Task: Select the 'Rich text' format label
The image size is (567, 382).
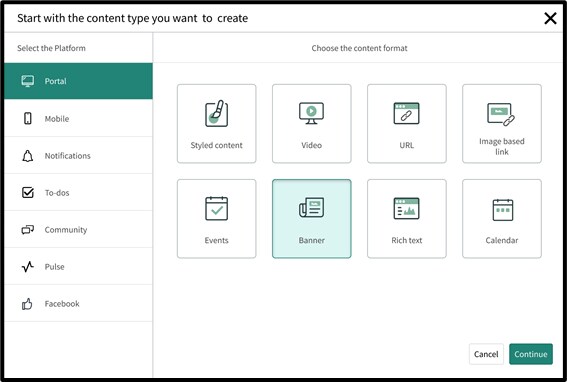Action: [x=406, y=240]
